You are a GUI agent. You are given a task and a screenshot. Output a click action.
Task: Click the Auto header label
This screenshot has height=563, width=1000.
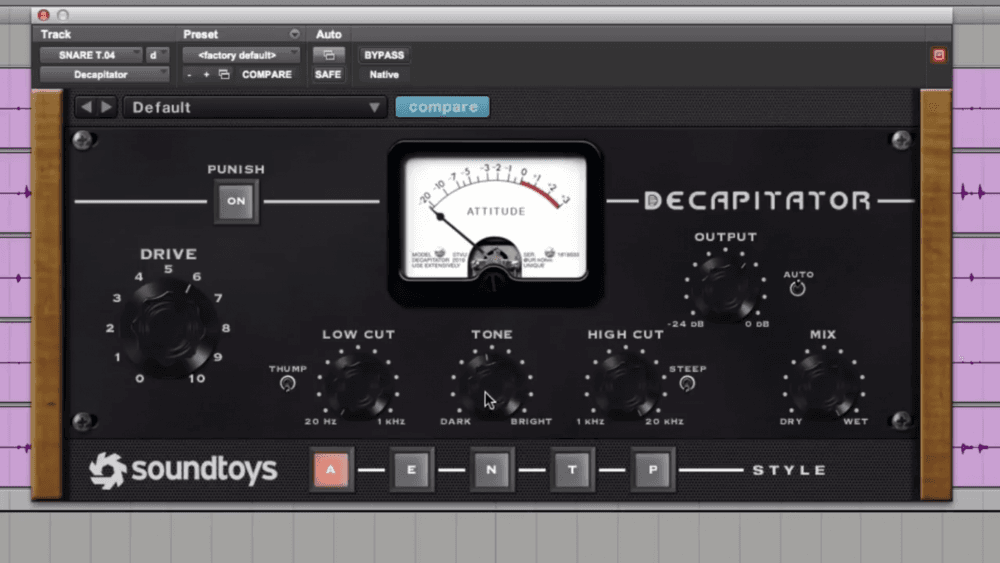tap(328, 34)
